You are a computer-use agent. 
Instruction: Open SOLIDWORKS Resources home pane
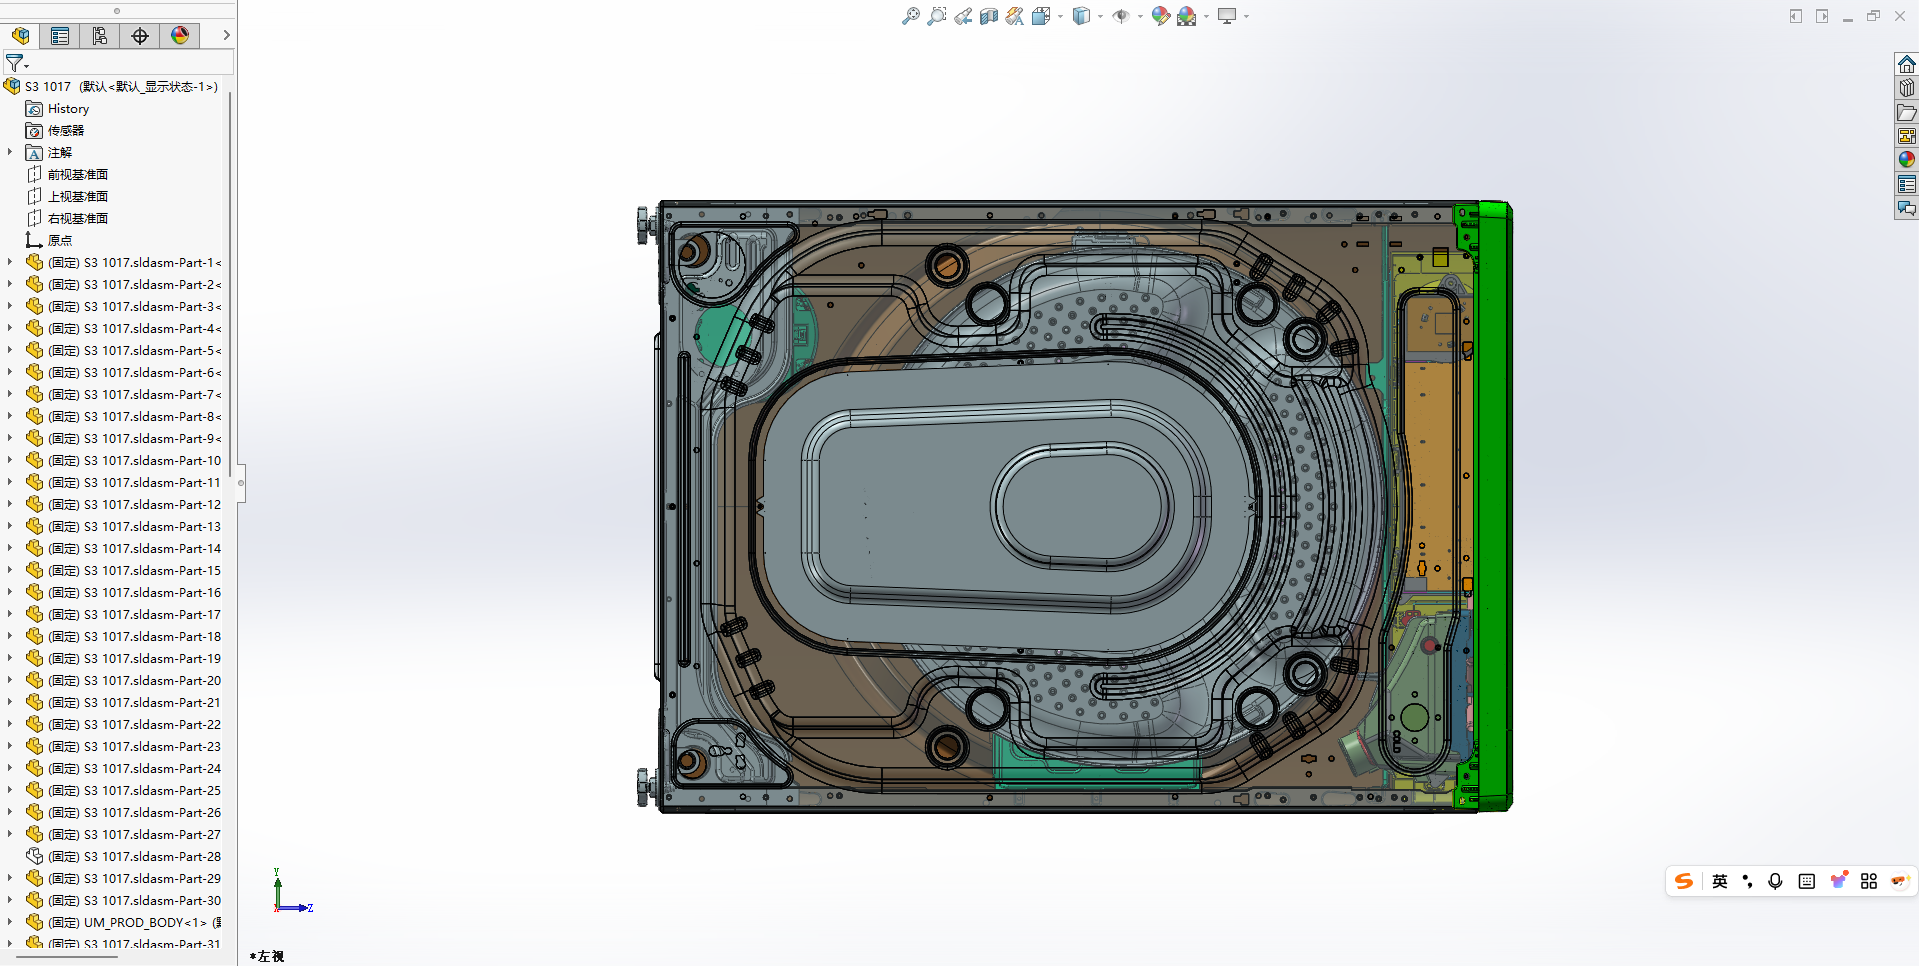point(1906,64)
